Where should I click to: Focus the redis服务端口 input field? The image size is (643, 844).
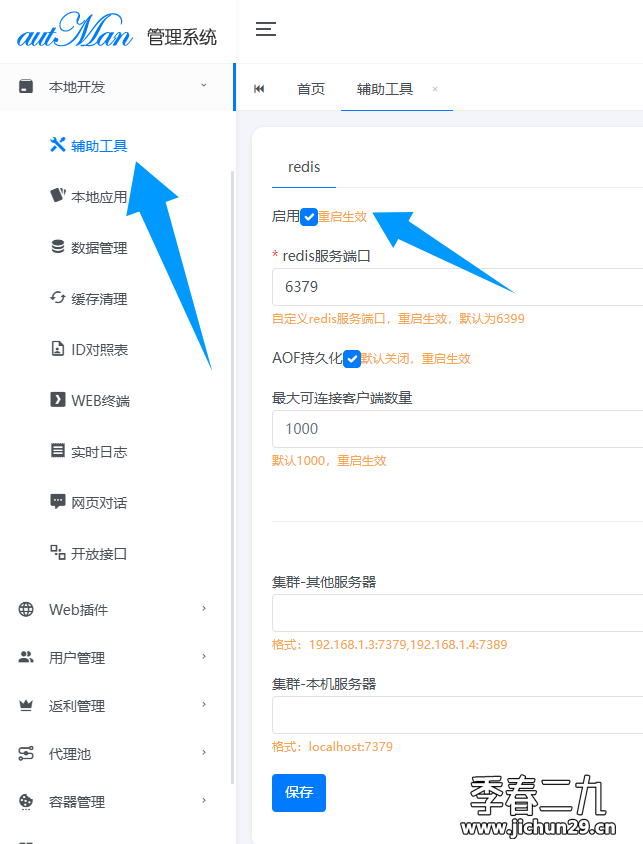[x=457, y=287]
